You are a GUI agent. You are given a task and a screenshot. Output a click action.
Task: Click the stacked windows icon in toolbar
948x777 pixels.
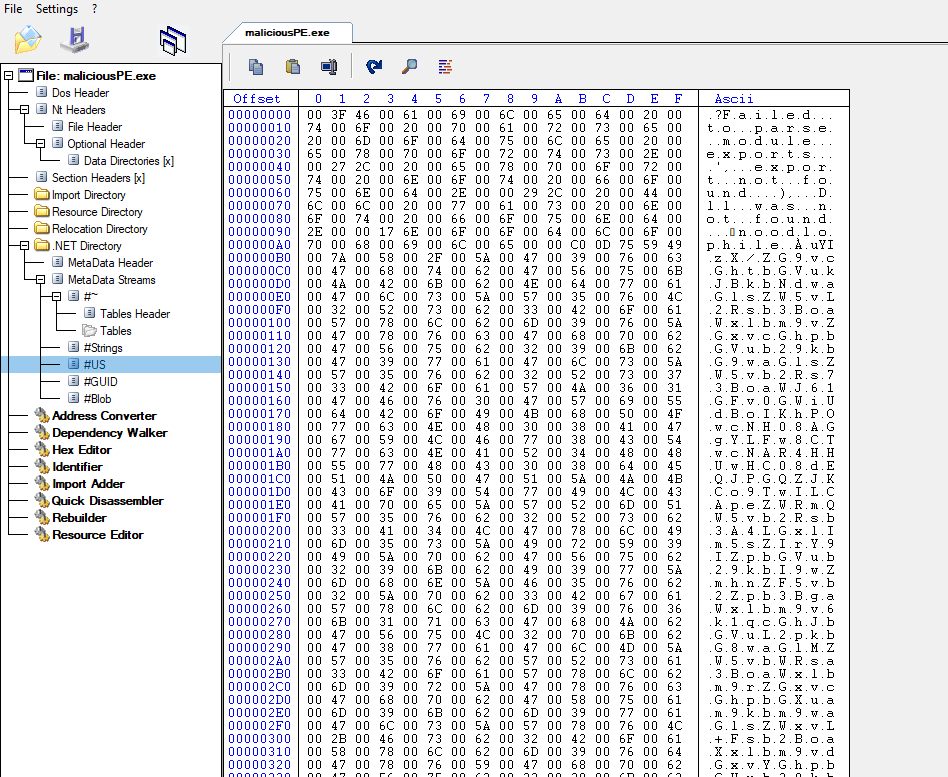[173, 40]
